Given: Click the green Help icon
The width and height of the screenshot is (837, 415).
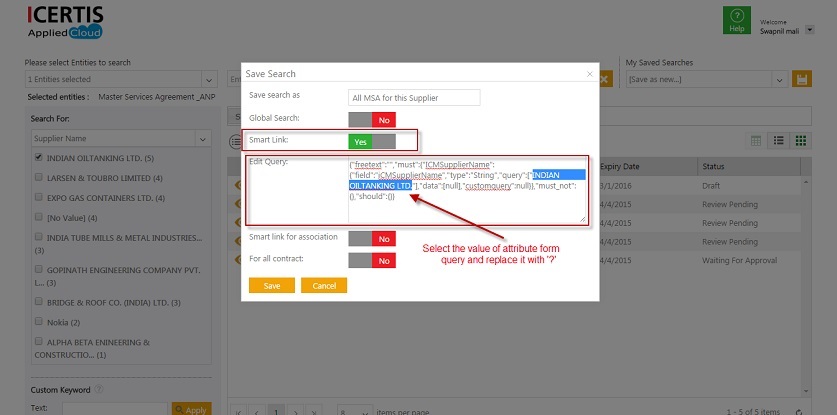Looking at the screenshot, I should pyautogui.click(x=737, y=21).
